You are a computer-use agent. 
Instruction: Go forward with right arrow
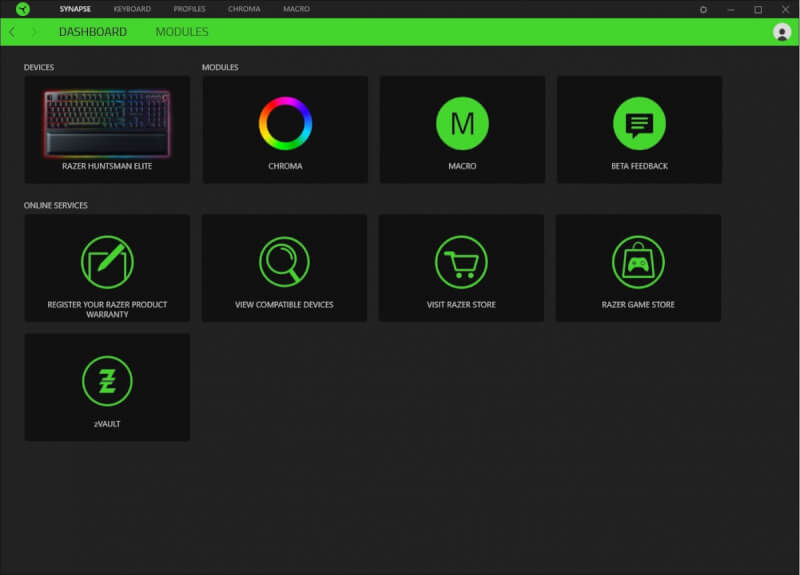tap(34, 32)
